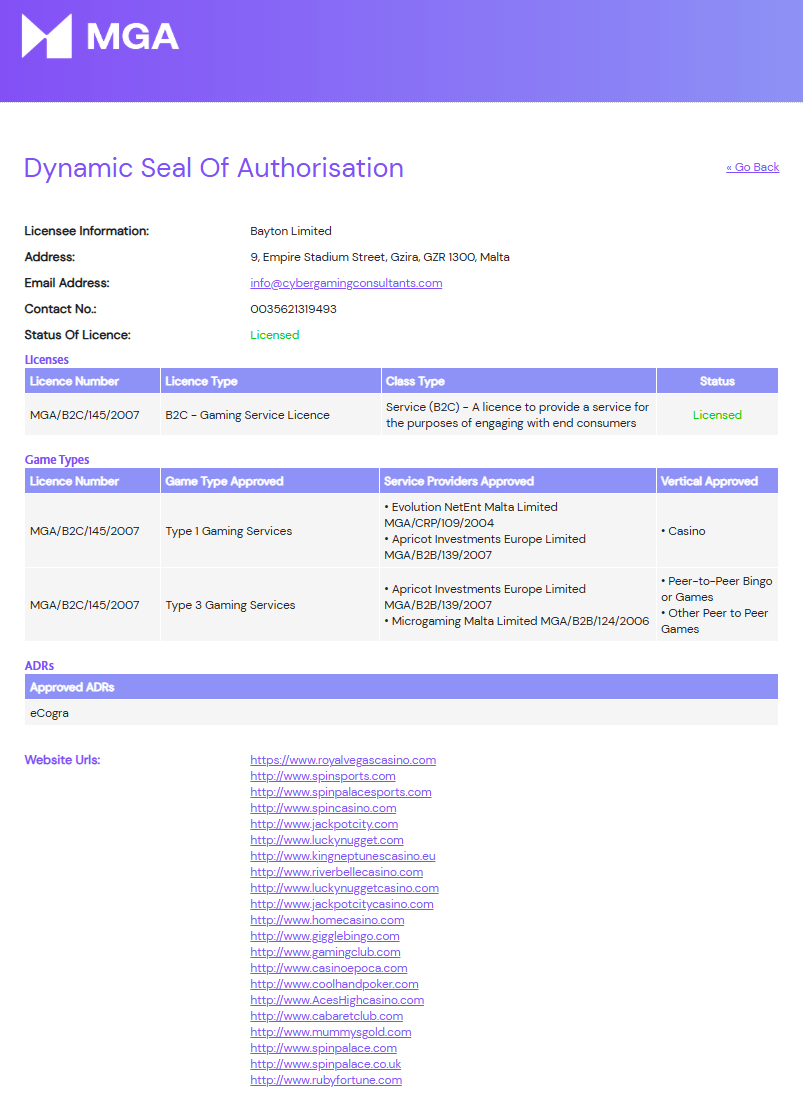The height and width of the screenshot is (1099, 803).
Task: Click Game Type Approved column header
Action: pyautogui.click(x=270, y=481)
